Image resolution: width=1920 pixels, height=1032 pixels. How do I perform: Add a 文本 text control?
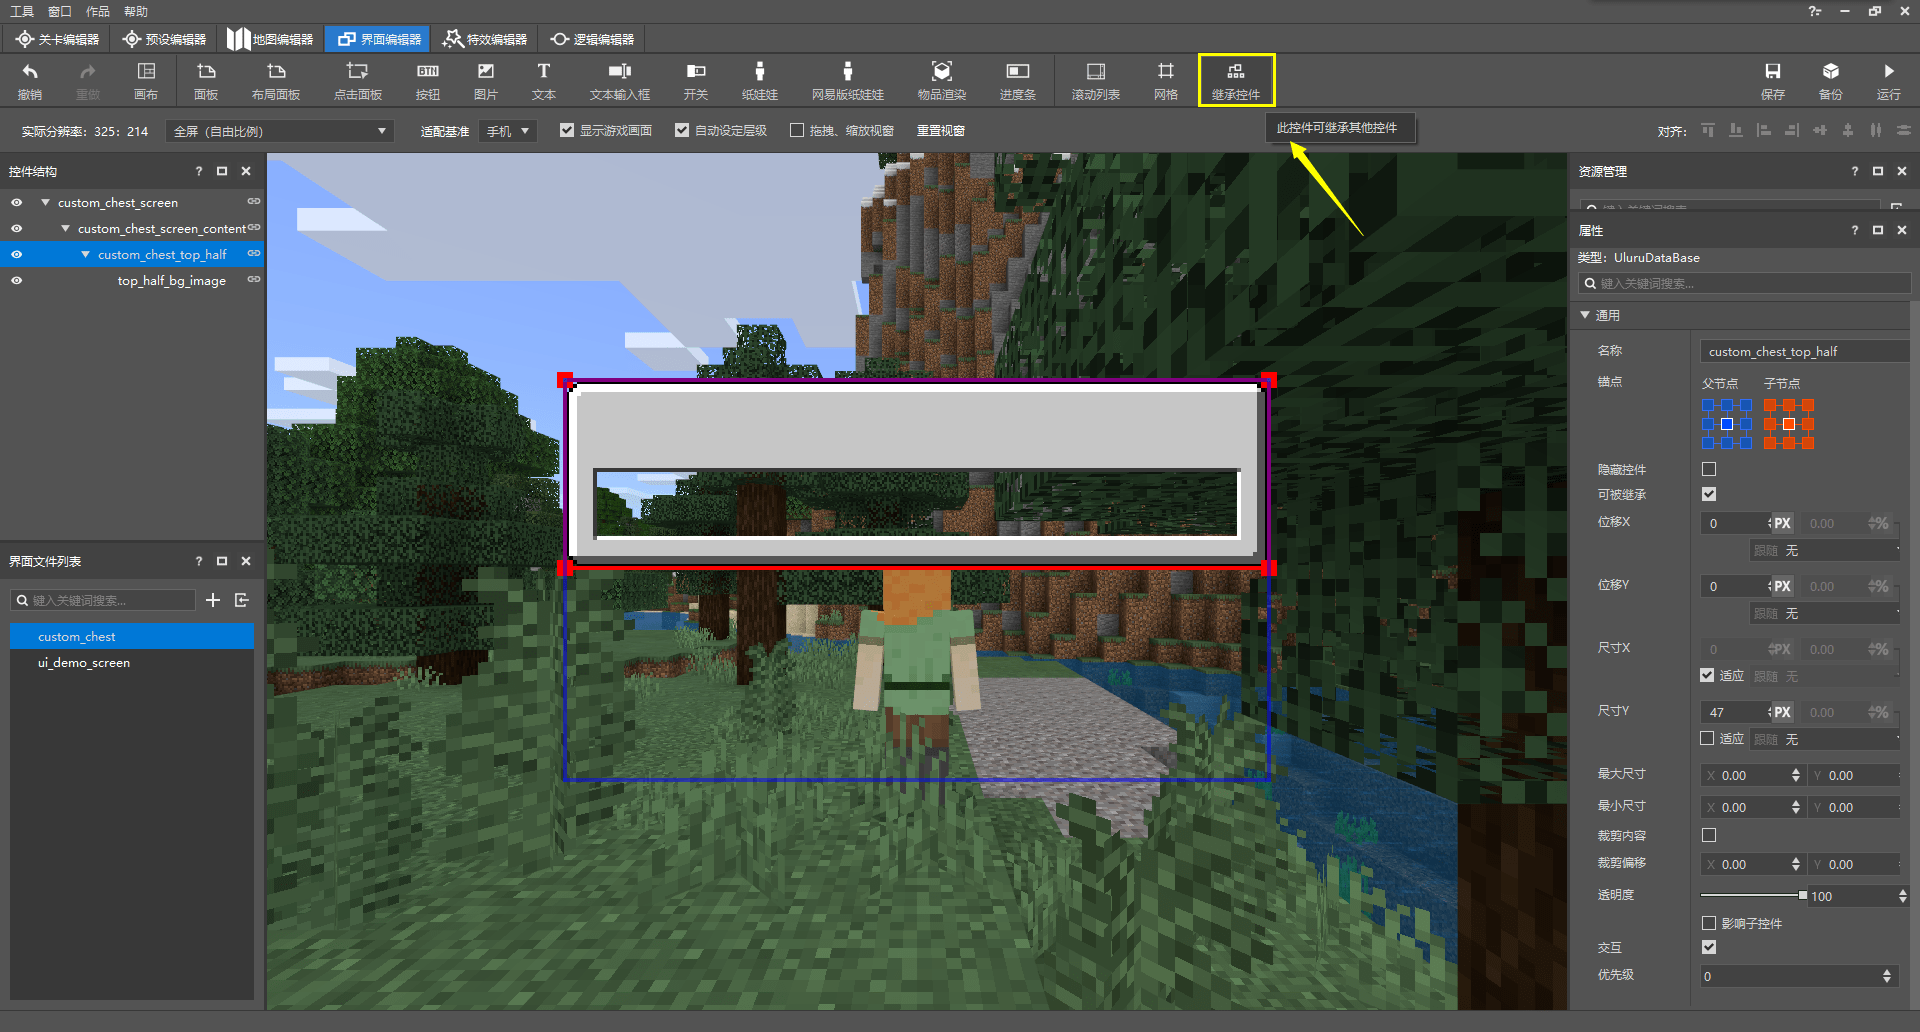pos(544,81)
